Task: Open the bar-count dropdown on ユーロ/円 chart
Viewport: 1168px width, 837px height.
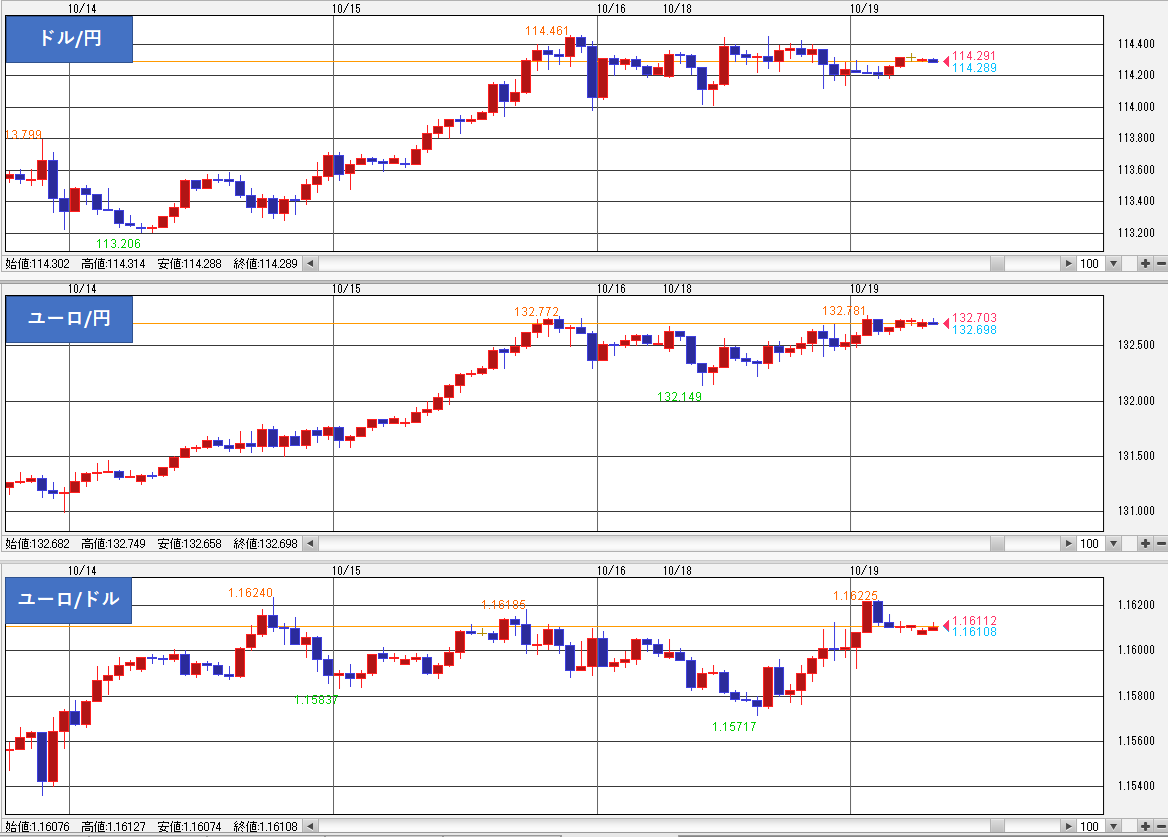Action: [1114, 544]
